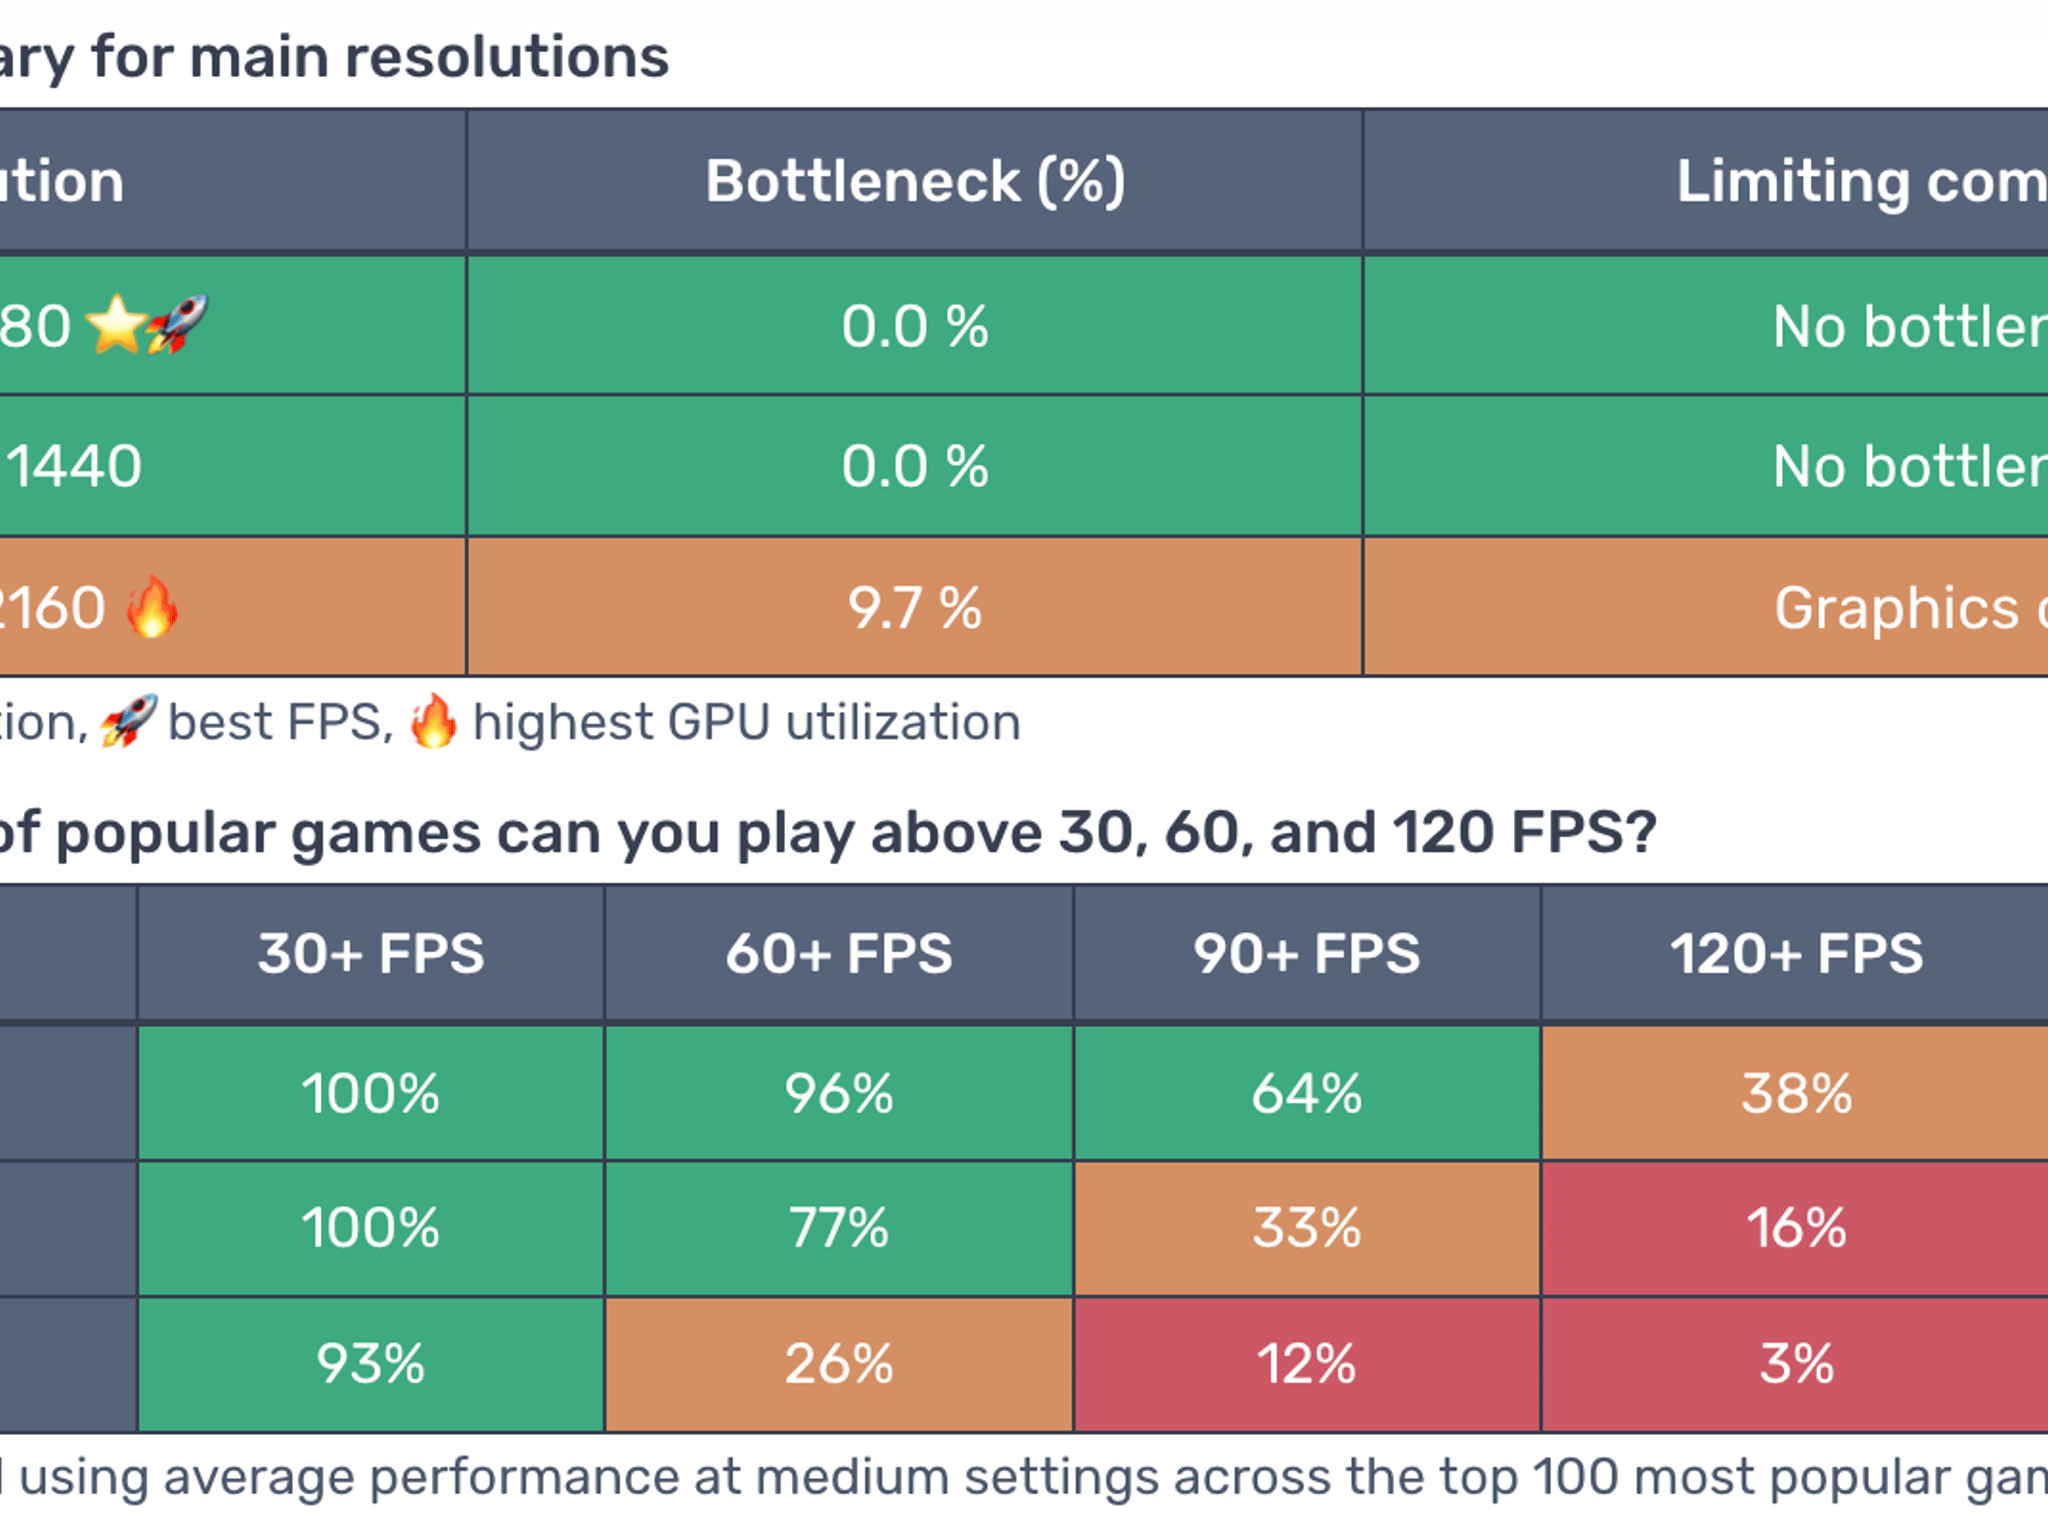This screenshot has width=2048, height=1536.
Task: Click the star icon in first resolution row
Action: click(x=117, y=324)
